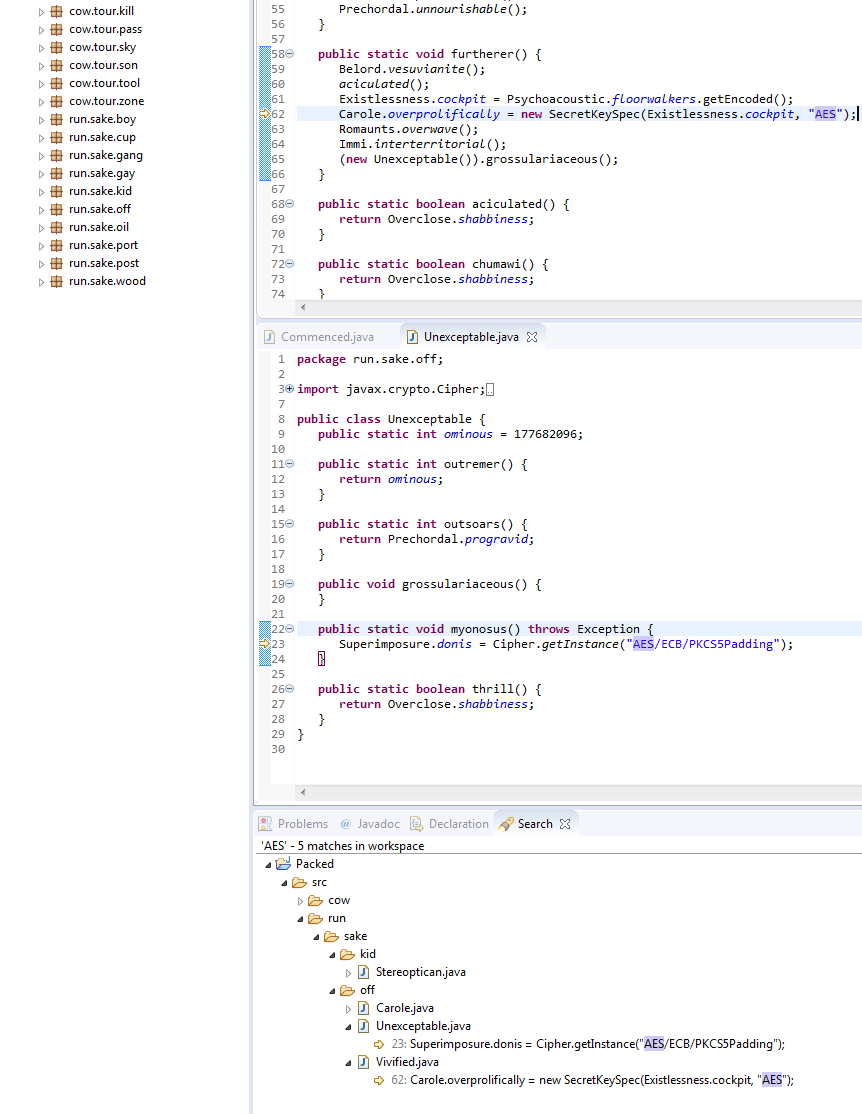Collapse the kid folder in search results
862x1114 pixels.
[332, 955]
